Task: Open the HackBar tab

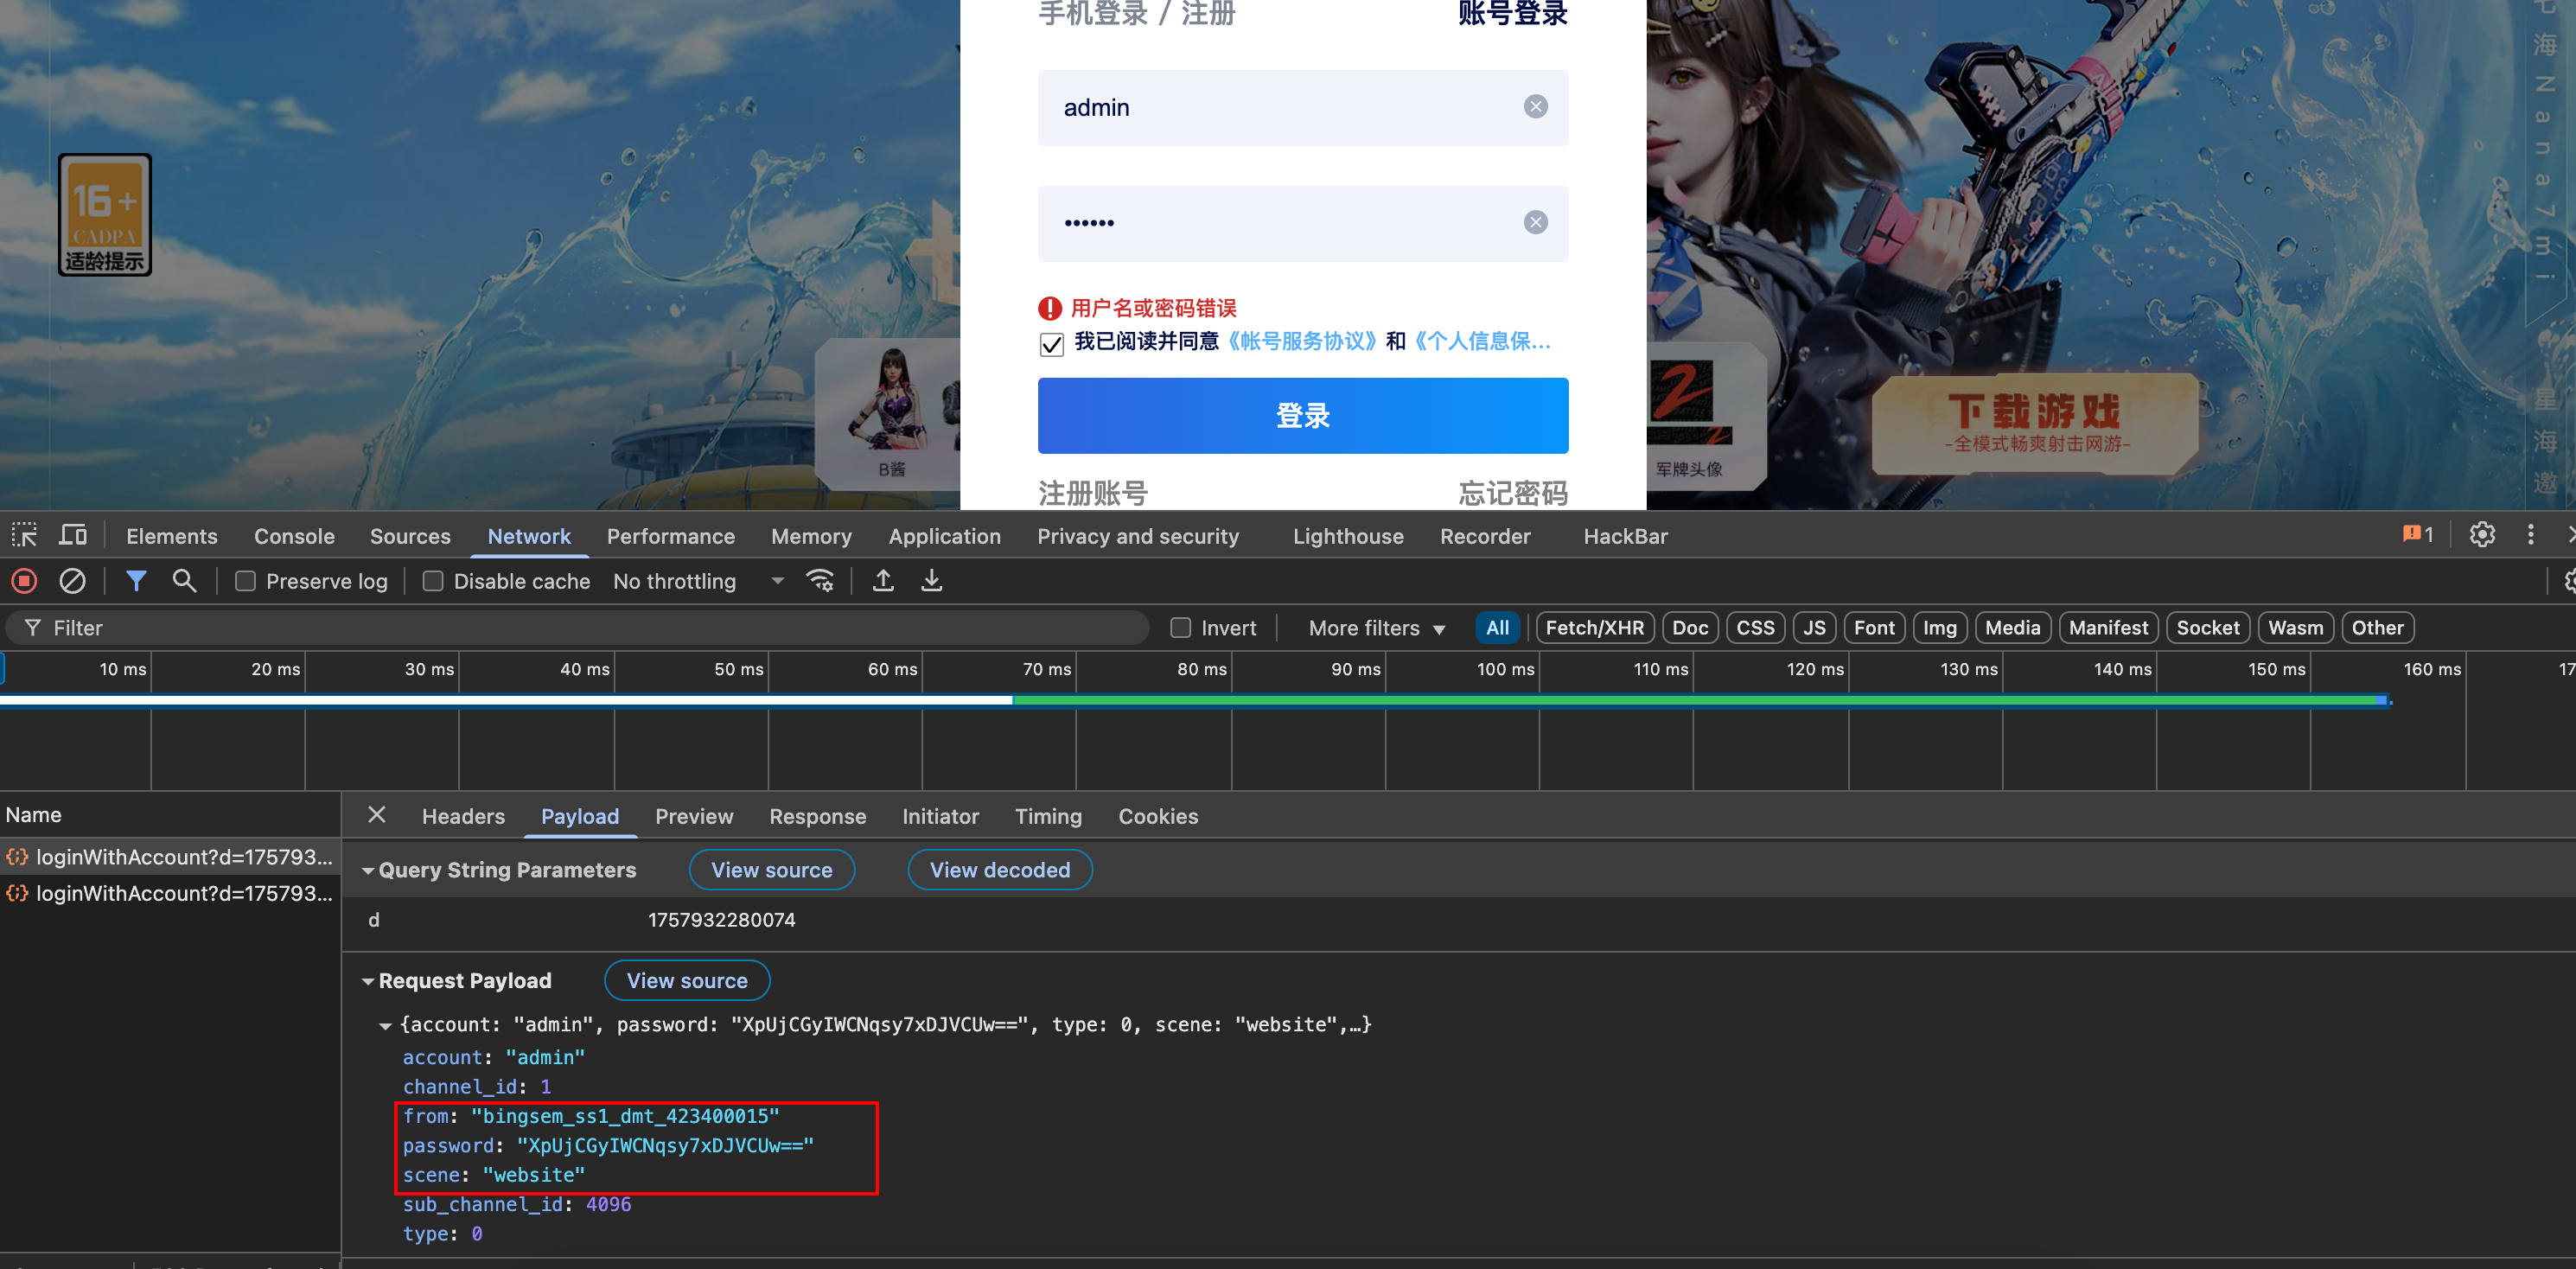Action: pyautogui.click(x=1625, y=536)
